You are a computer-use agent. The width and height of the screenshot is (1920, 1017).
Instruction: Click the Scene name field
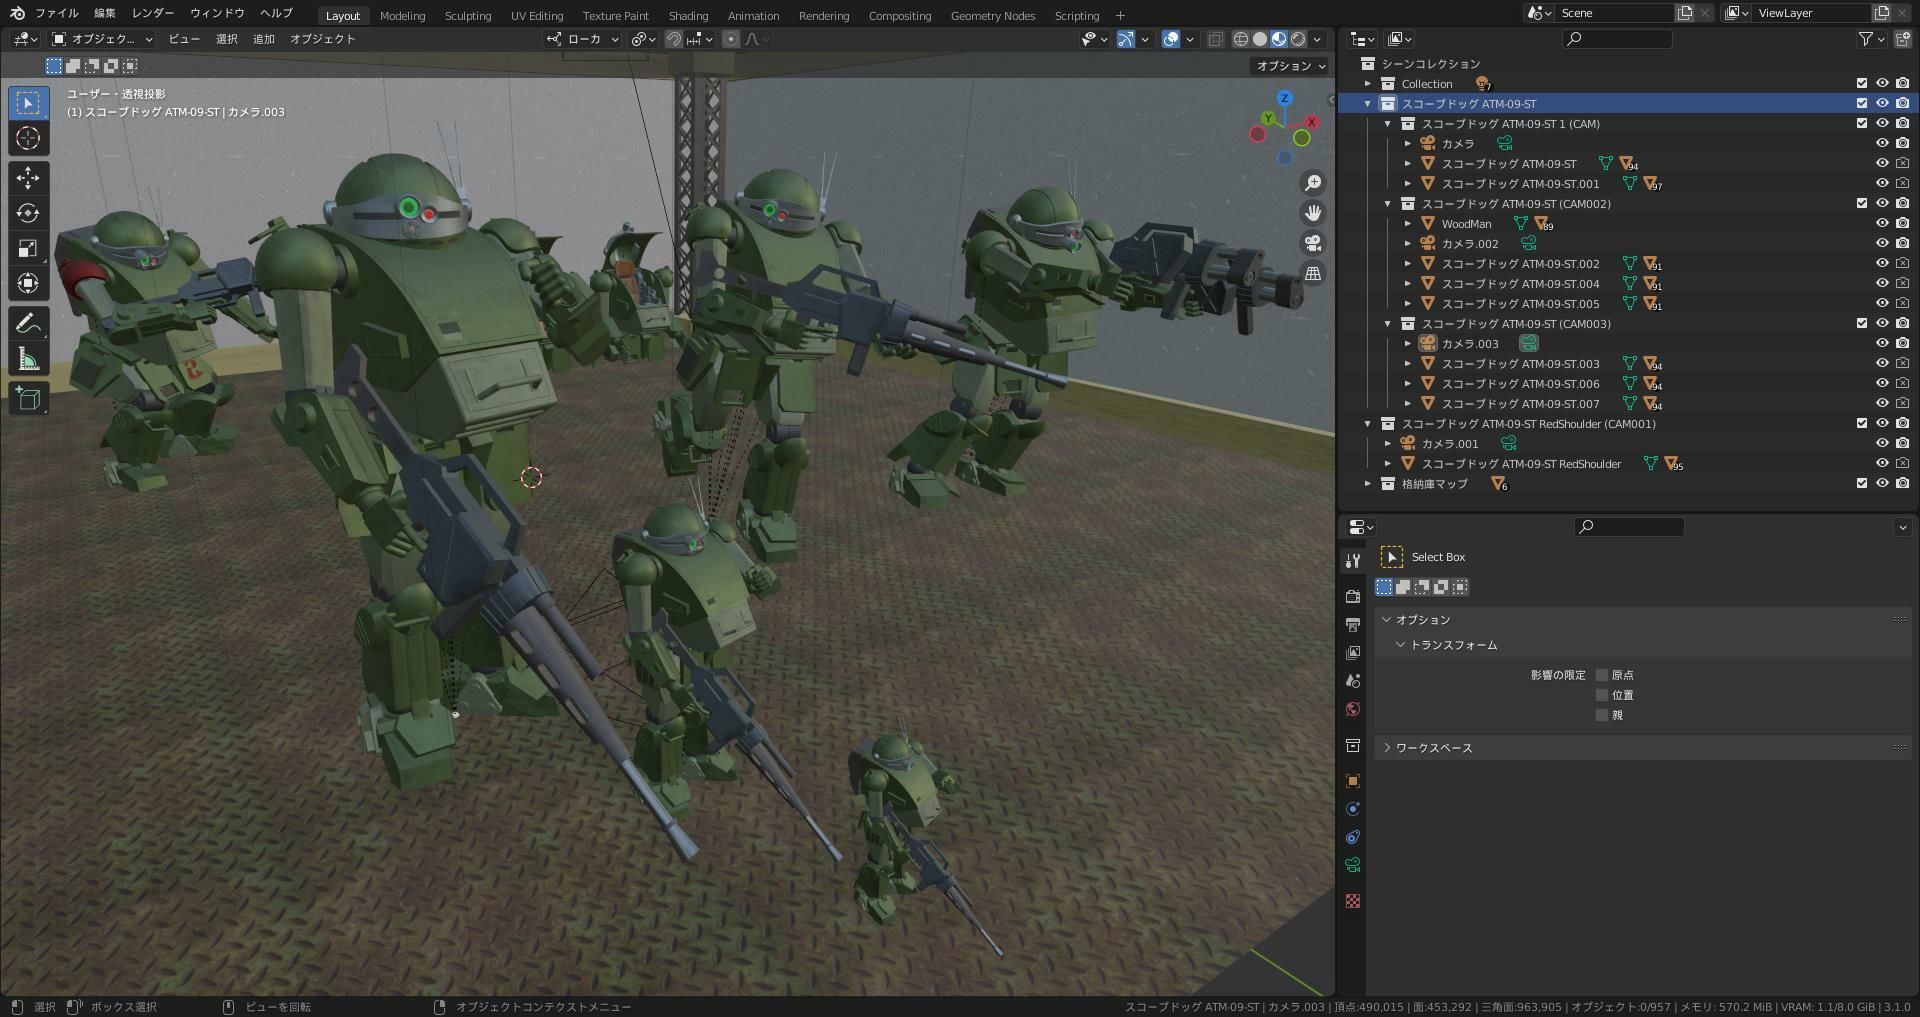[x=1615, y=13]
